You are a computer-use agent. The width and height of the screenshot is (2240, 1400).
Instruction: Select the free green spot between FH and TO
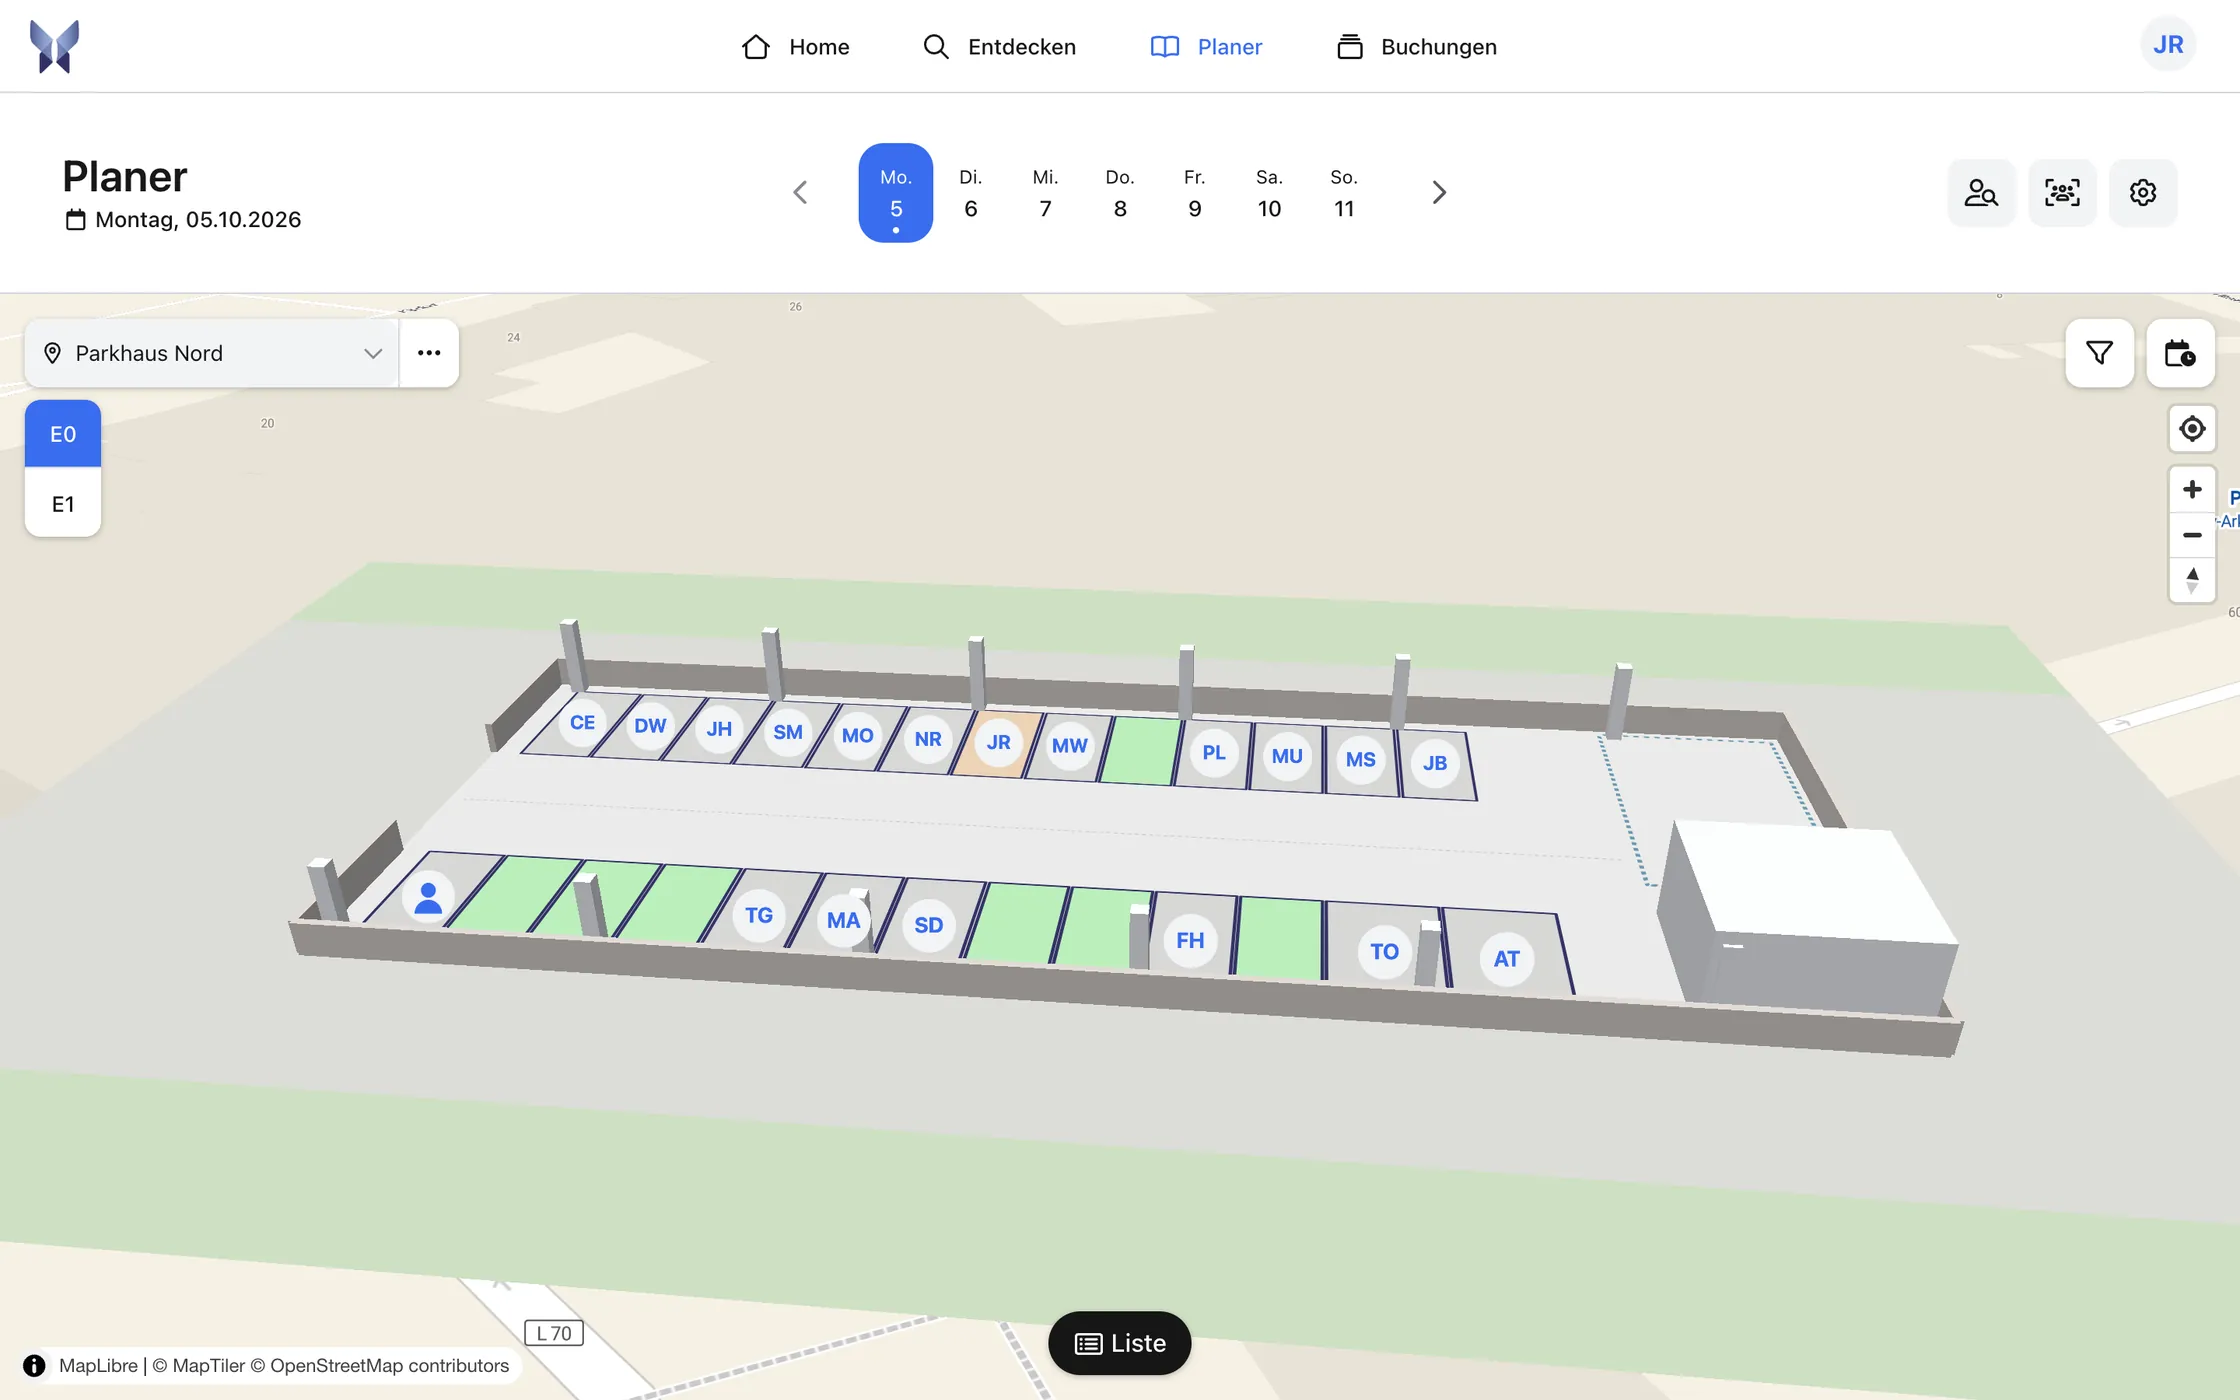[x=1279, y=937]
